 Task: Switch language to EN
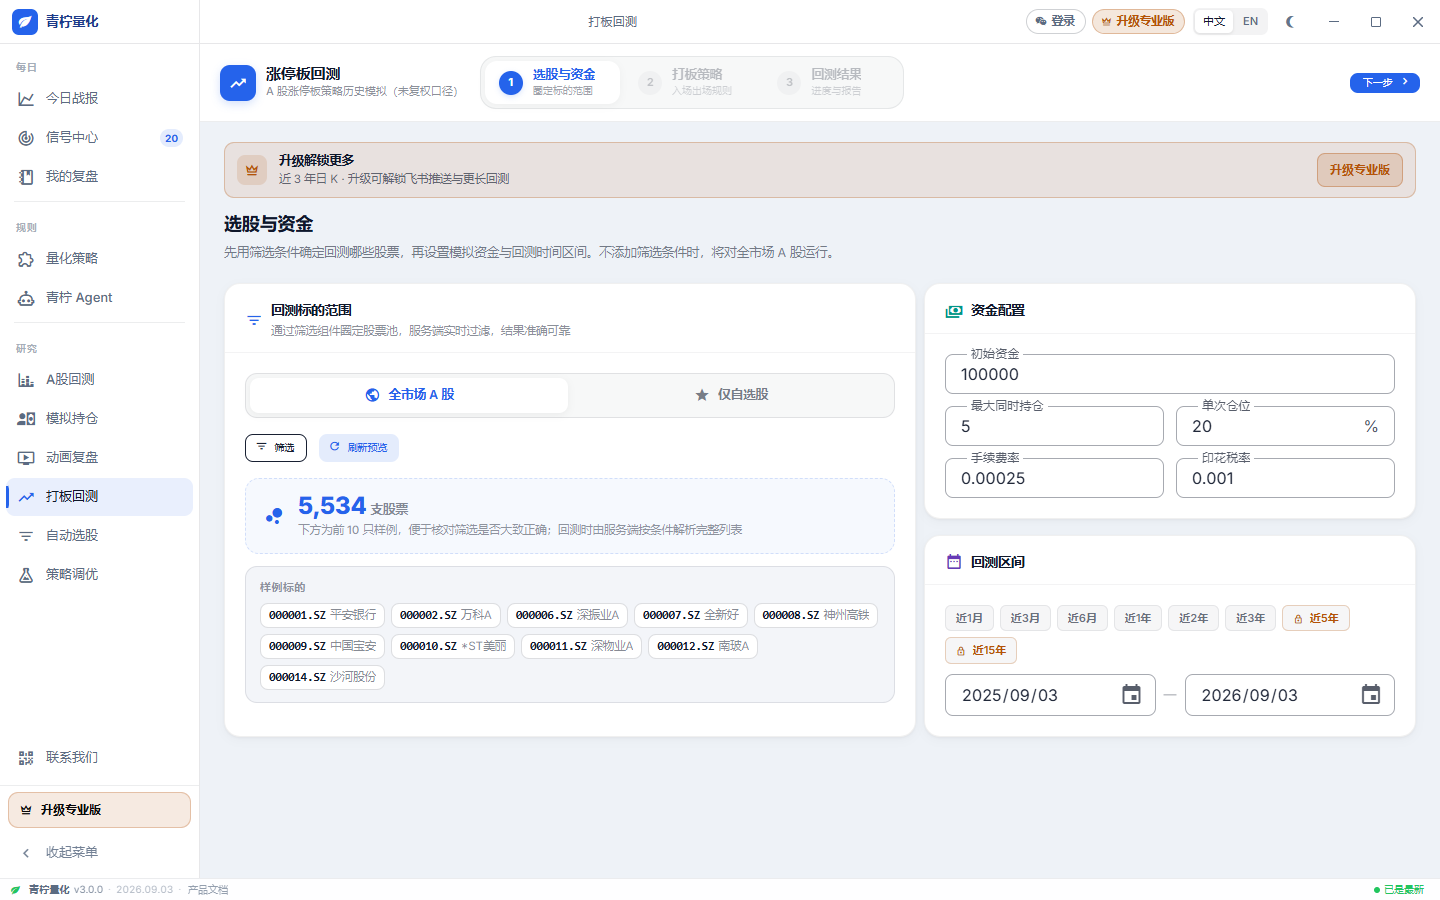pos(1250,21)
